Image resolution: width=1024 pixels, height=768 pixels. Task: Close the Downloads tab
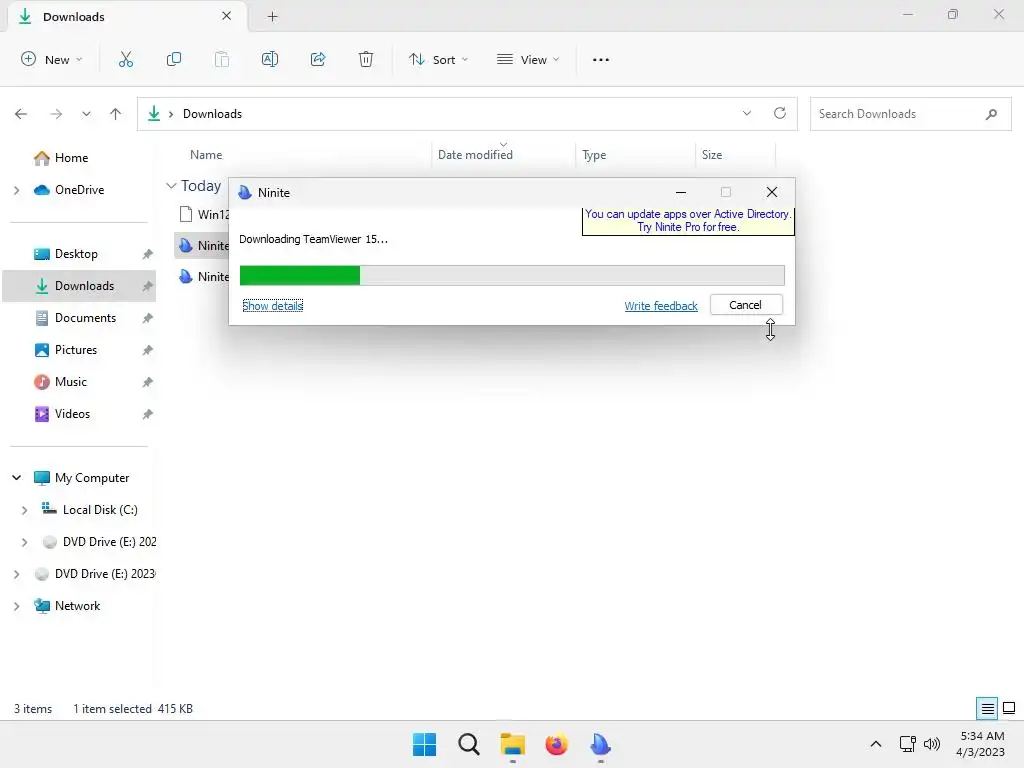(227, 16)
